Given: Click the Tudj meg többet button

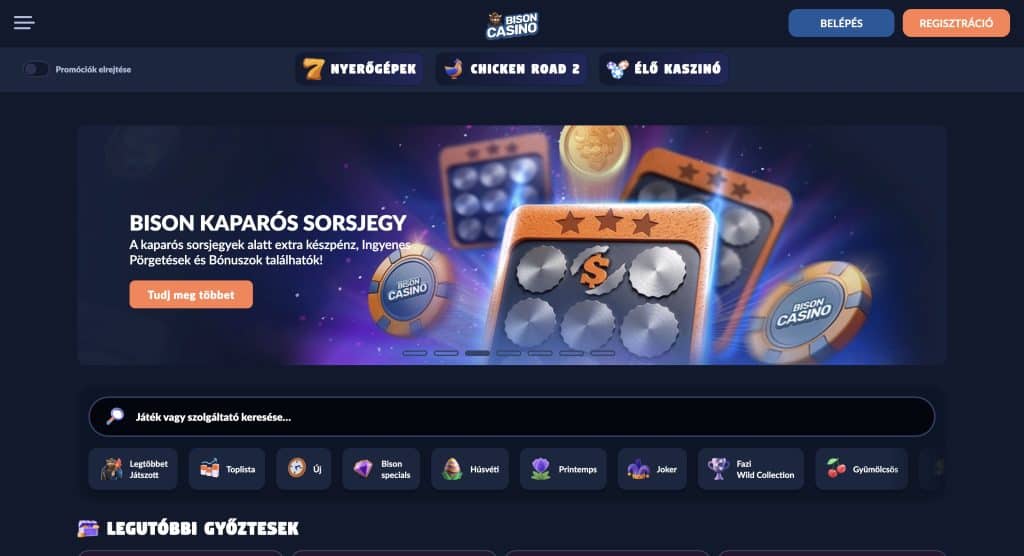Looking at the screenshot, I should (x=191, y=295).
